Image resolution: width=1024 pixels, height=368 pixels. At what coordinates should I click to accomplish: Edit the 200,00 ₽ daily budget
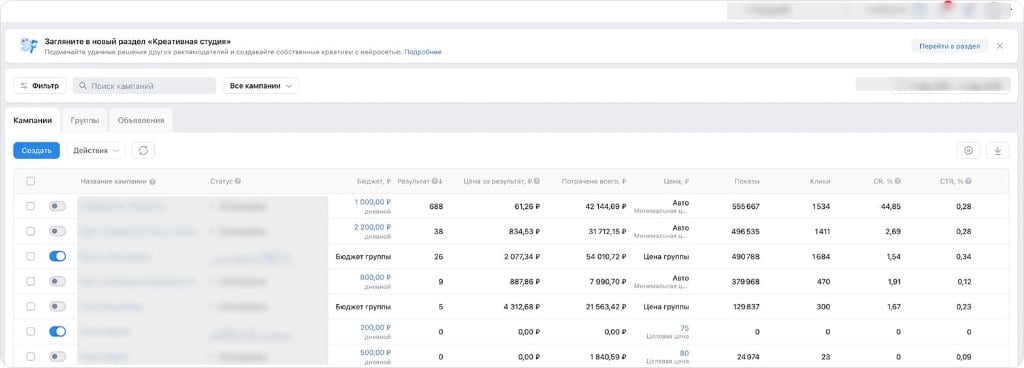pyautogui.click(x=376, y=328)
